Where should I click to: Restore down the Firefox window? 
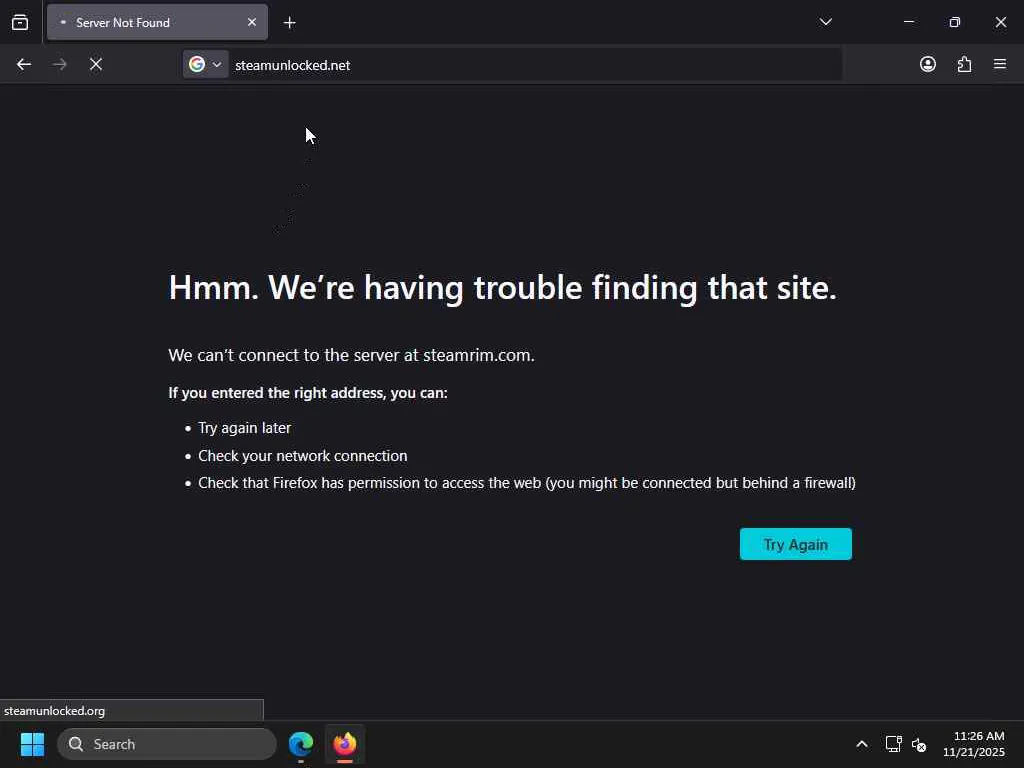click(x=955, y=22)
